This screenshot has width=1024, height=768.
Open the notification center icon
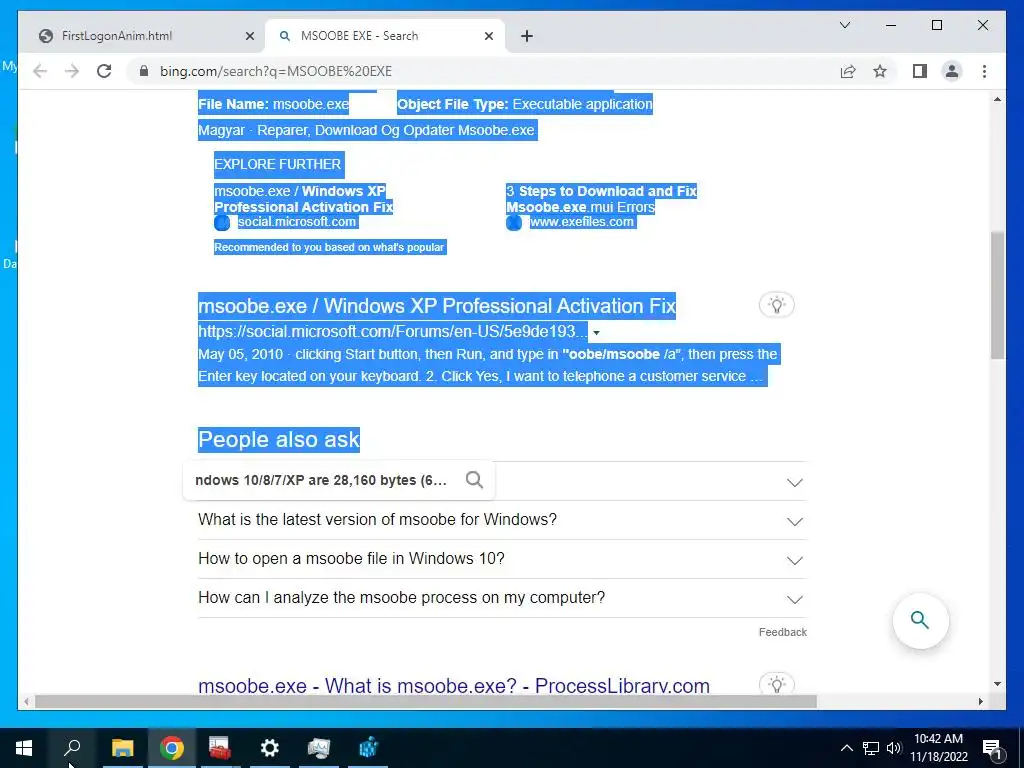(x=993, y=748)
